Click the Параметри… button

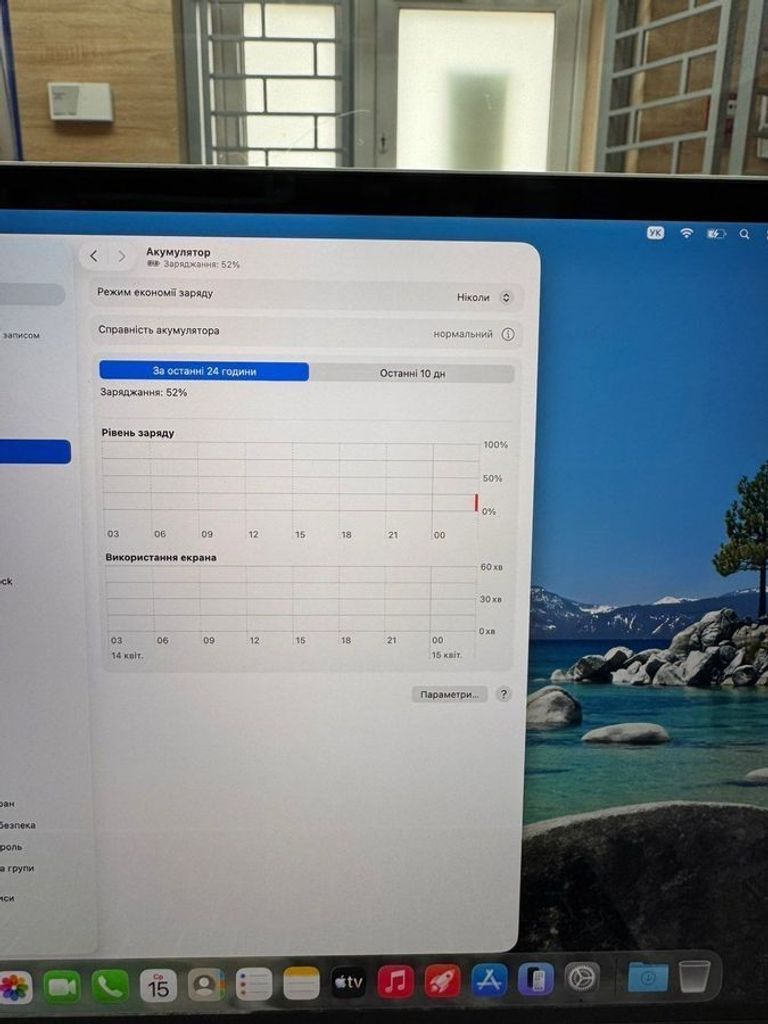[449, 694]
